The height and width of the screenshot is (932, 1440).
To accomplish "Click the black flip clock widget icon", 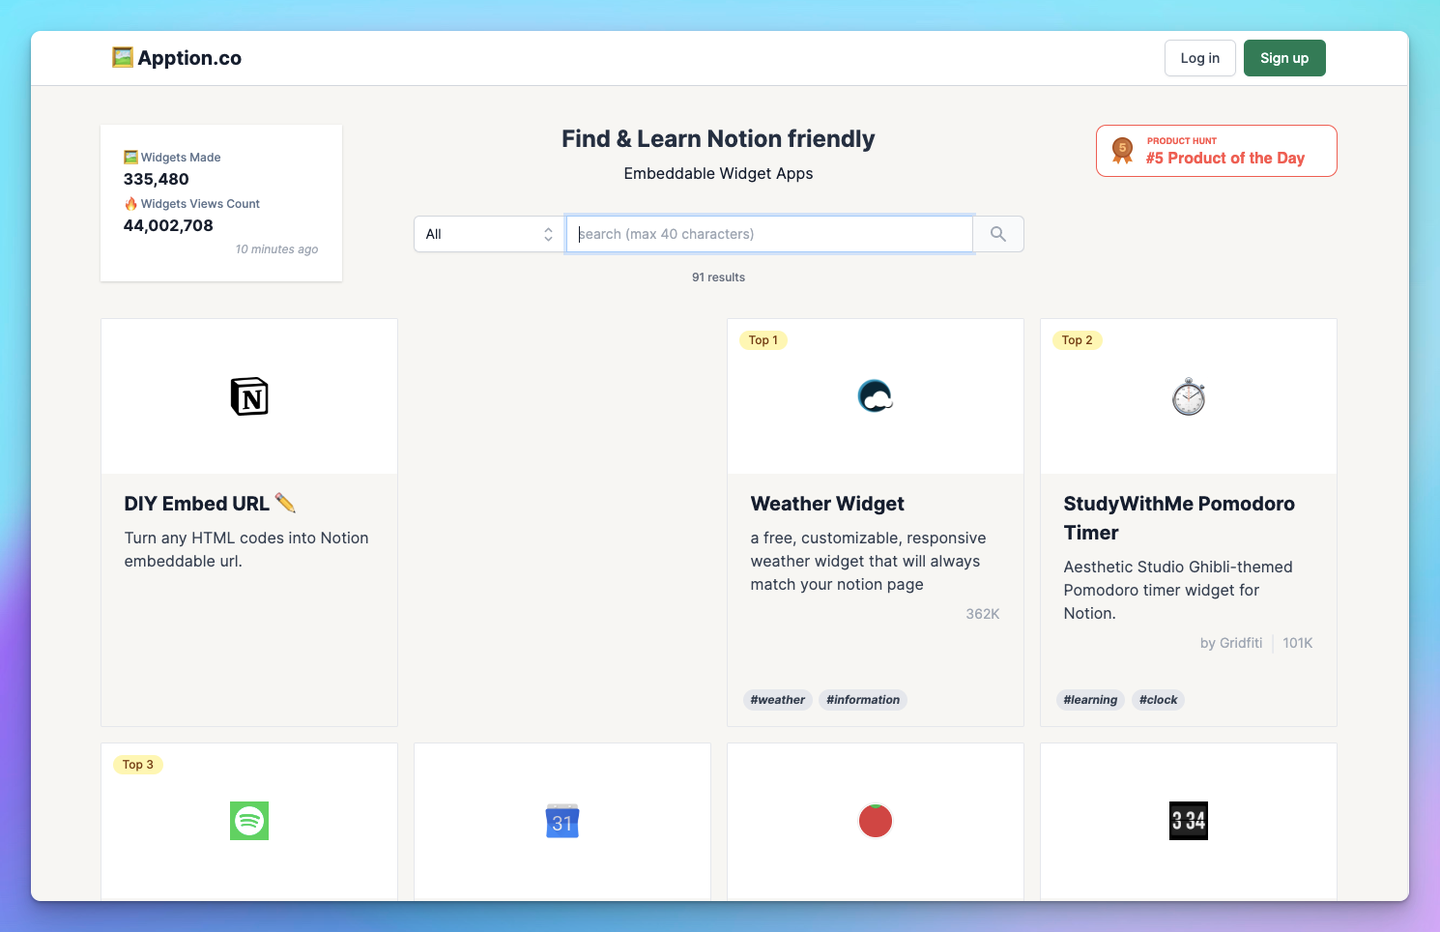I will point(1188,821).
